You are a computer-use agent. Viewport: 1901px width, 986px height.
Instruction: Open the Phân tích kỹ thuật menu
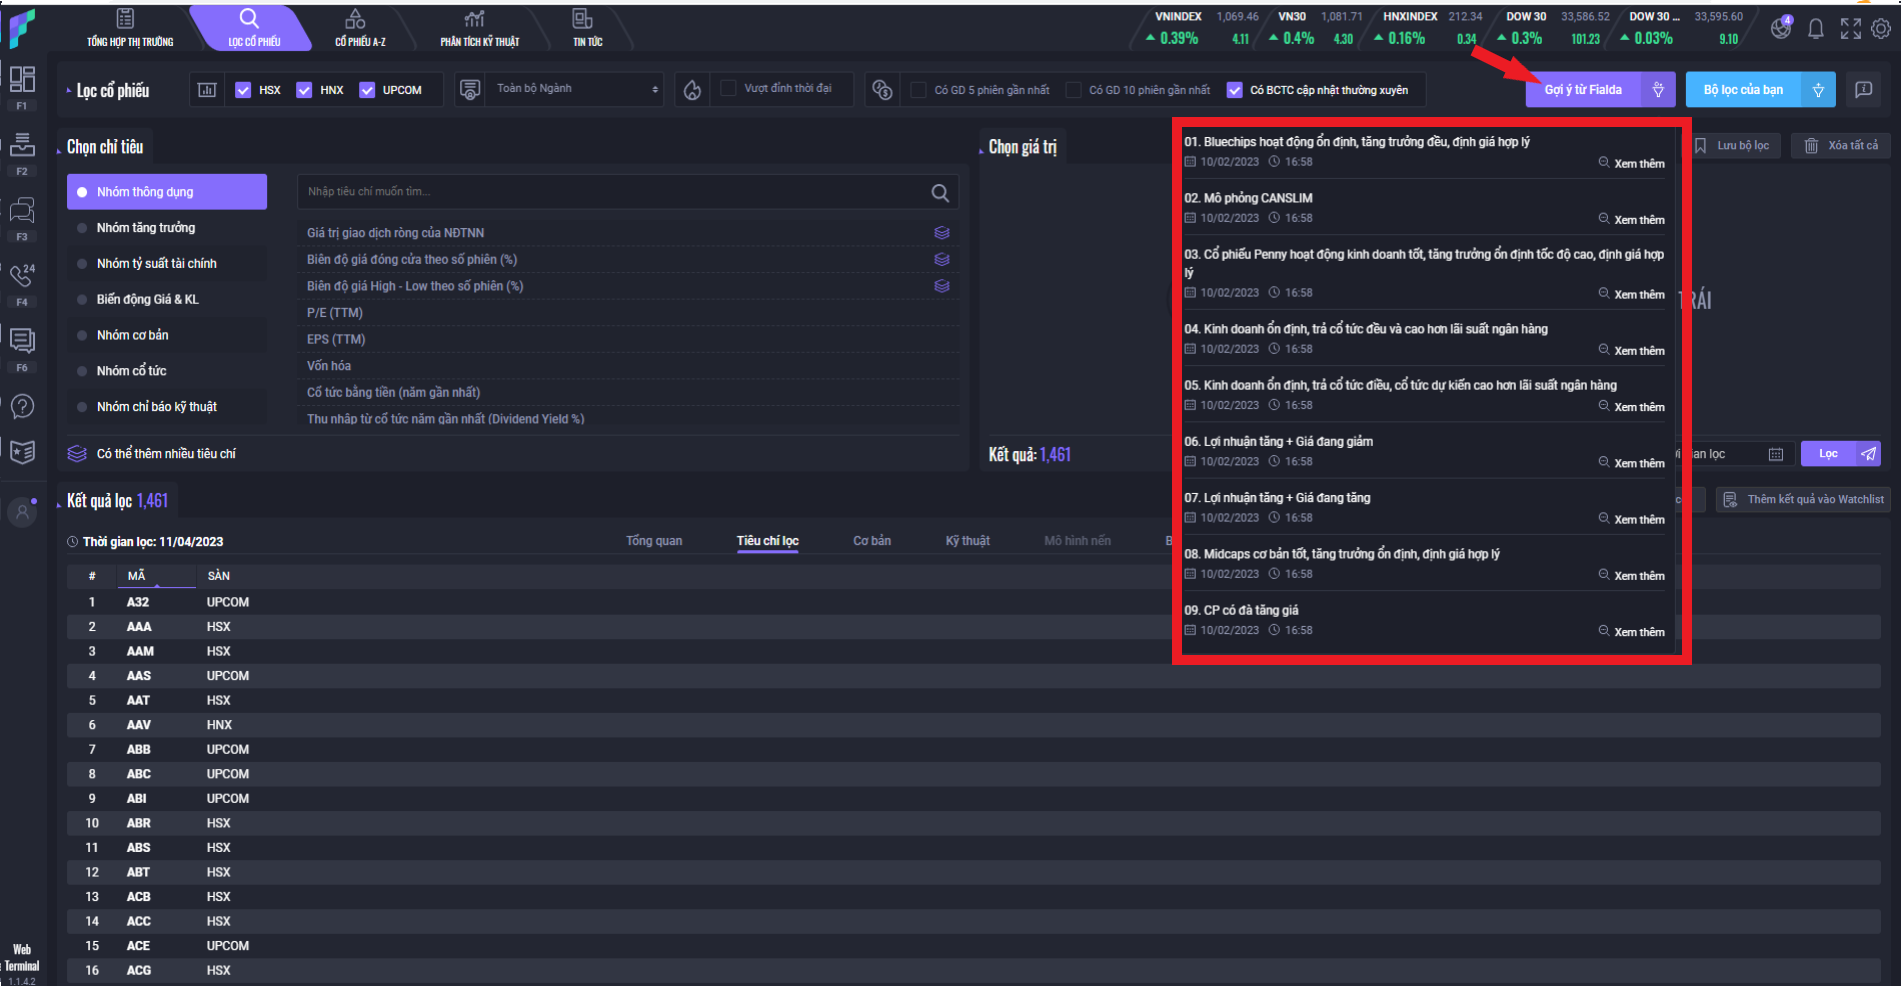click(x=479, y=29)
